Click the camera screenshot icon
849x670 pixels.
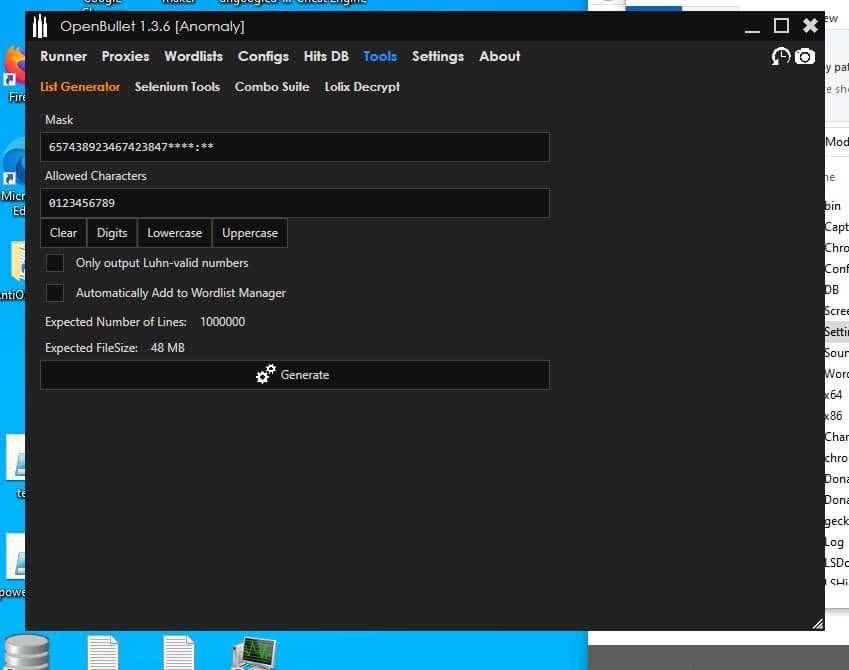[x=805, y=57]
